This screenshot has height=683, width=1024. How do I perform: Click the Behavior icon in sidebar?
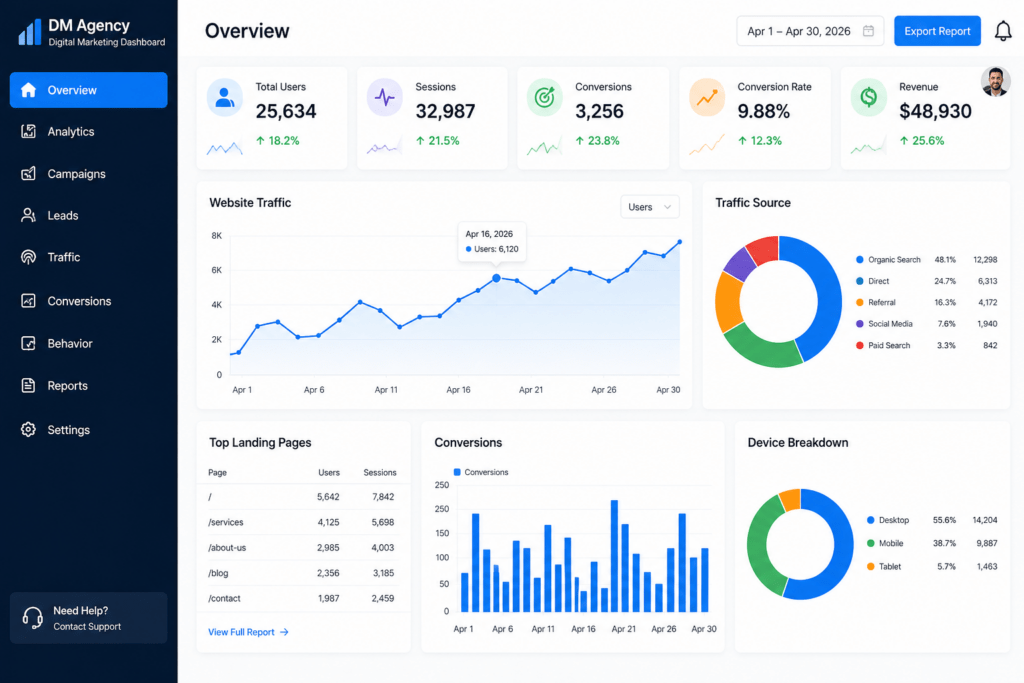tap(28, 343)
